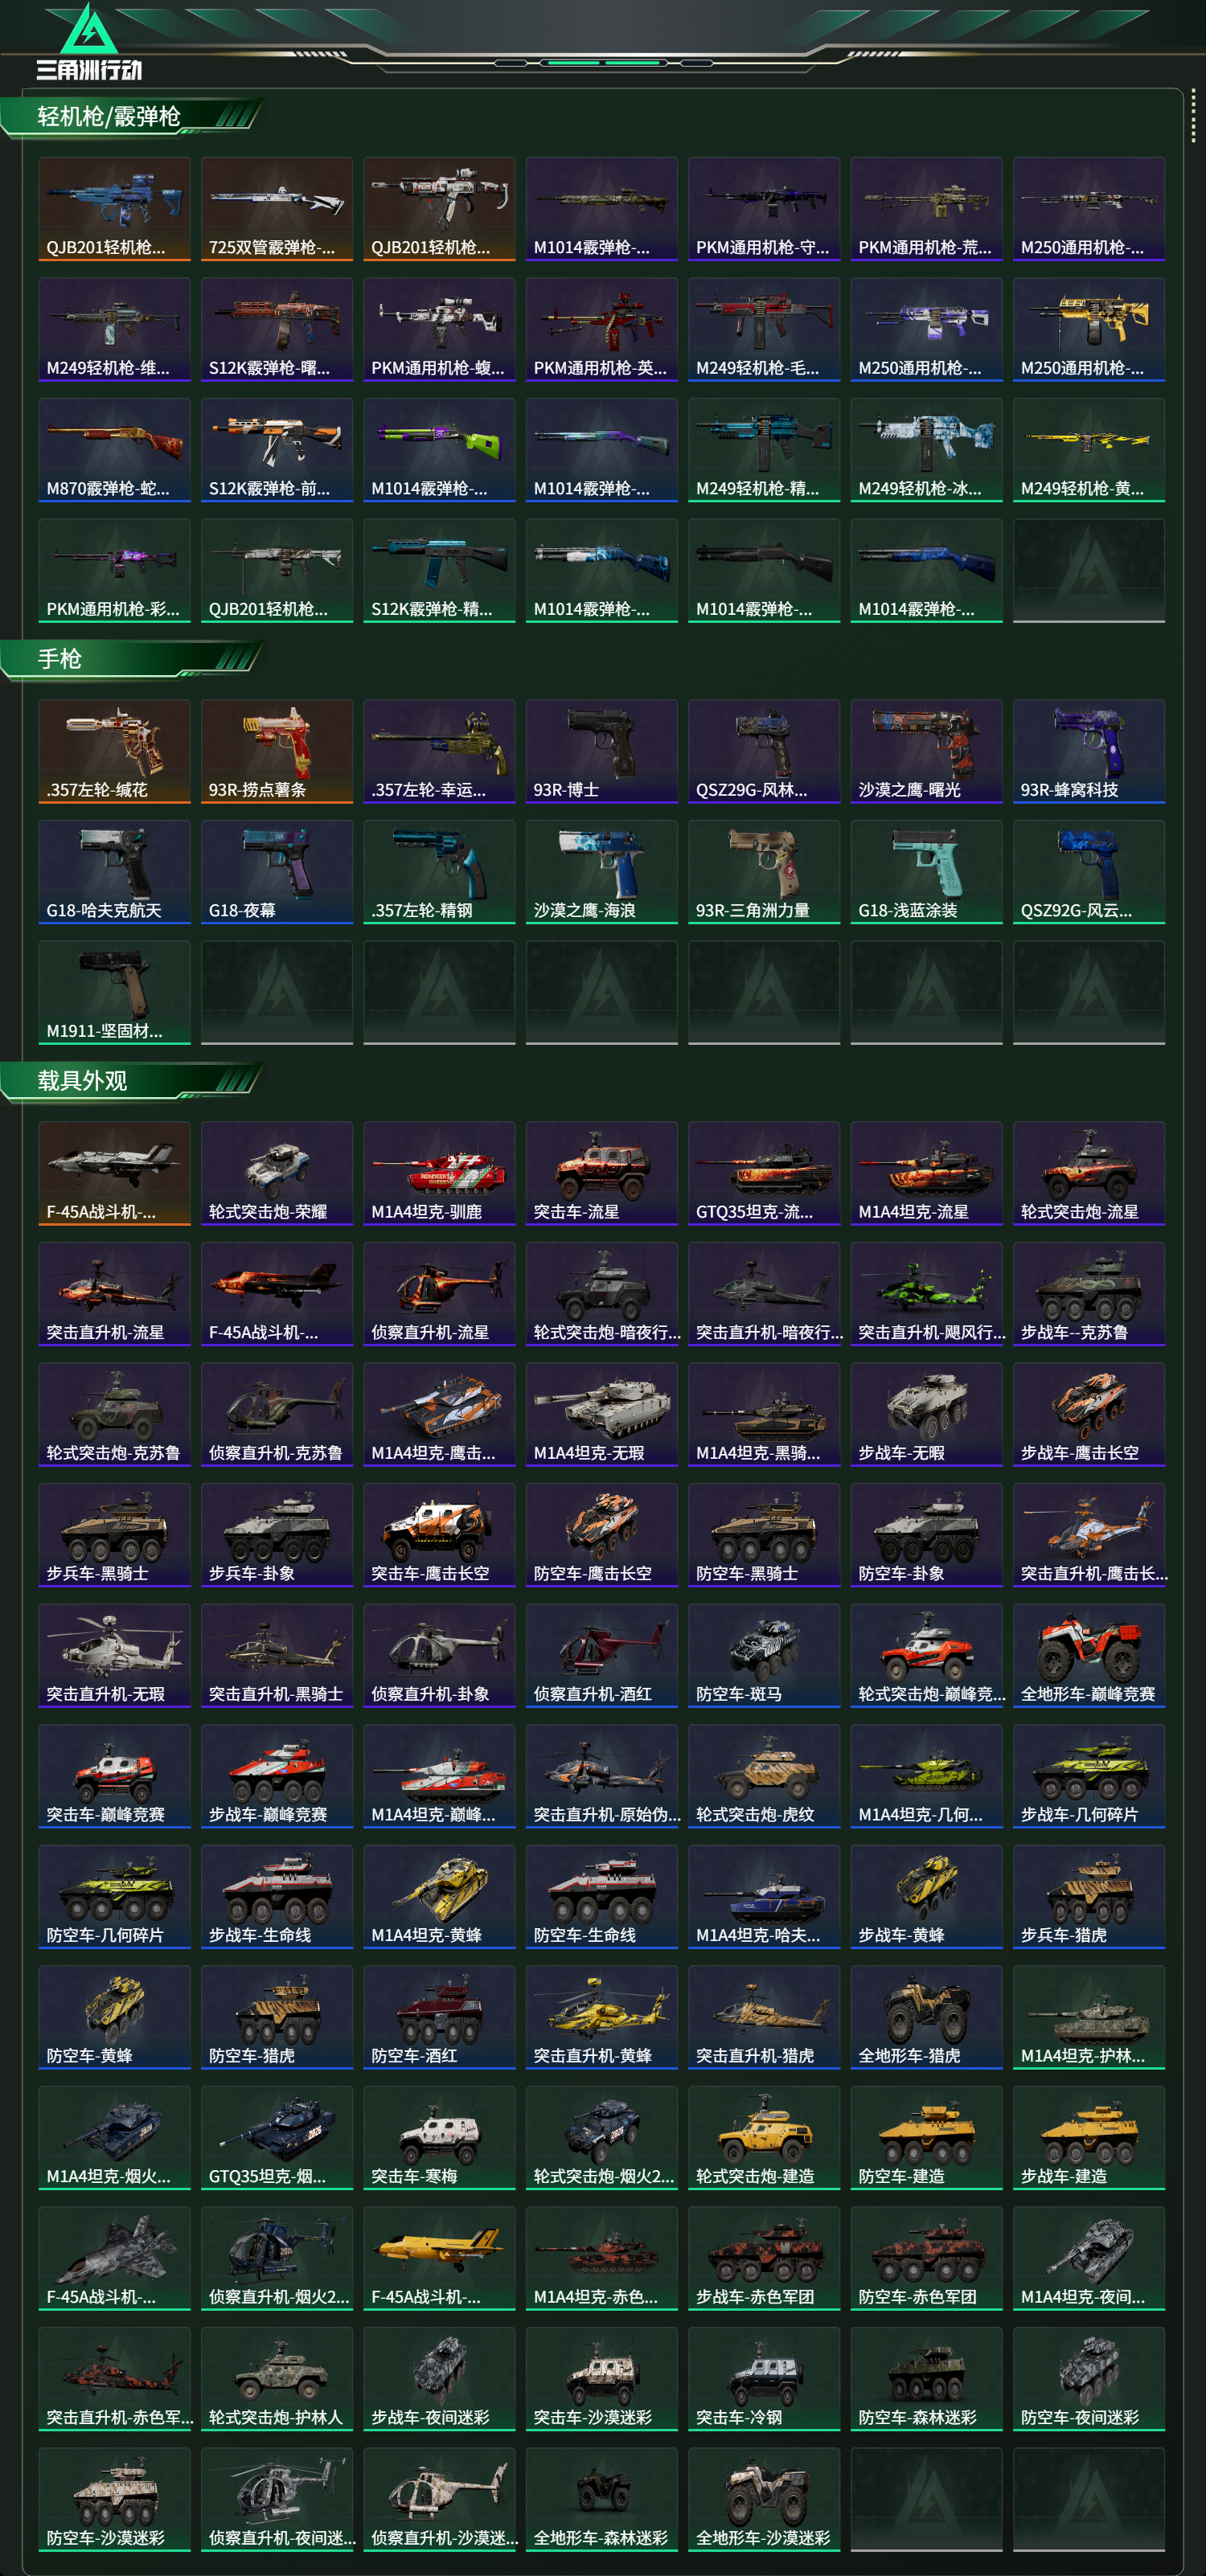Choose the 93R-捞点薯条 pistol skin
The width and height of the screenshot is (1206, 2576).
coord(277,751)
